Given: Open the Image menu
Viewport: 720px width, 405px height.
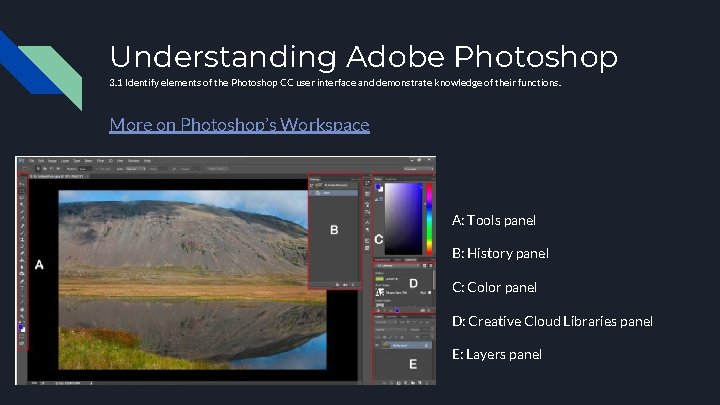Looking at the screenshot, I should [x=52, y=161].
